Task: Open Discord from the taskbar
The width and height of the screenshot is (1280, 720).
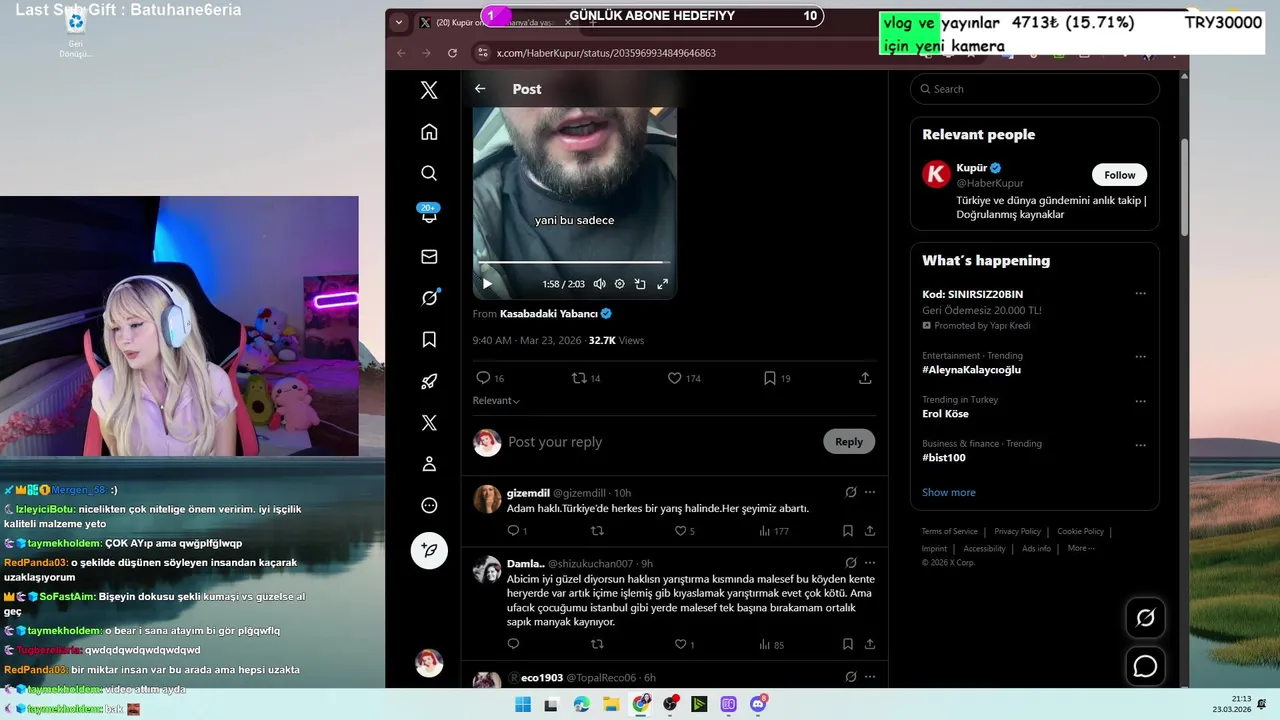Action: pos(758,705)
